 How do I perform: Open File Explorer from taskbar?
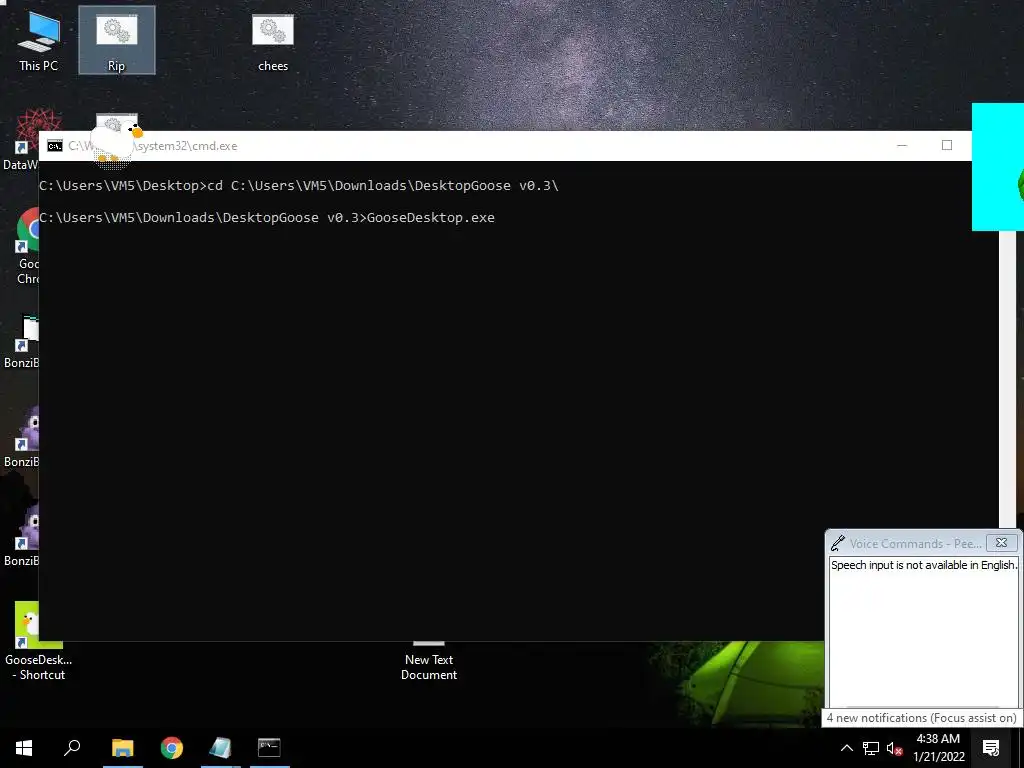[x=123, y=748]
